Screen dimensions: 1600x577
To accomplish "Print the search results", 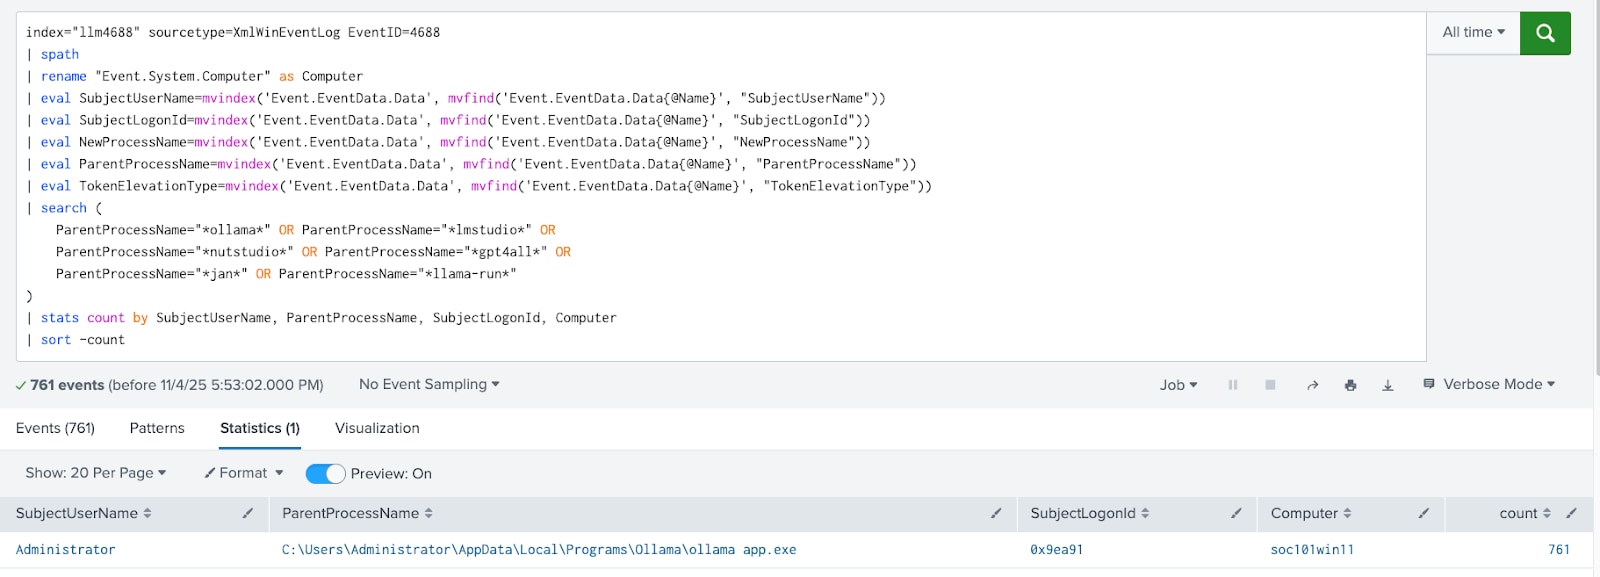I will [1350, 385].
